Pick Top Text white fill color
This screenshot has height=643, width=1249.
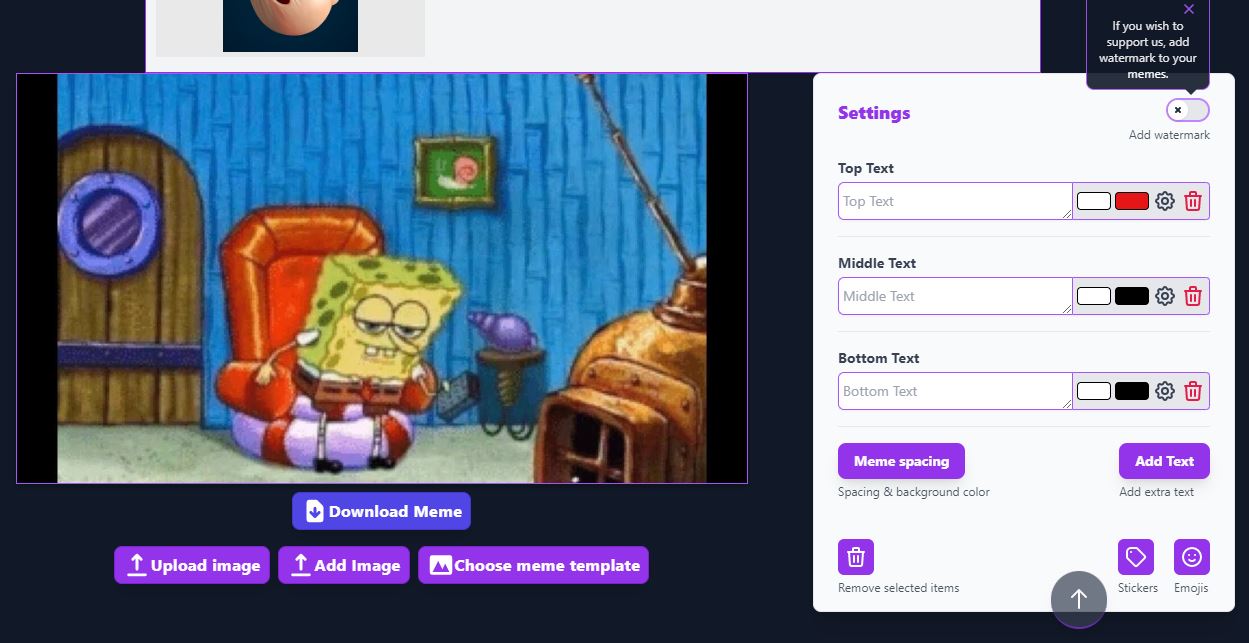[1094, 201]
